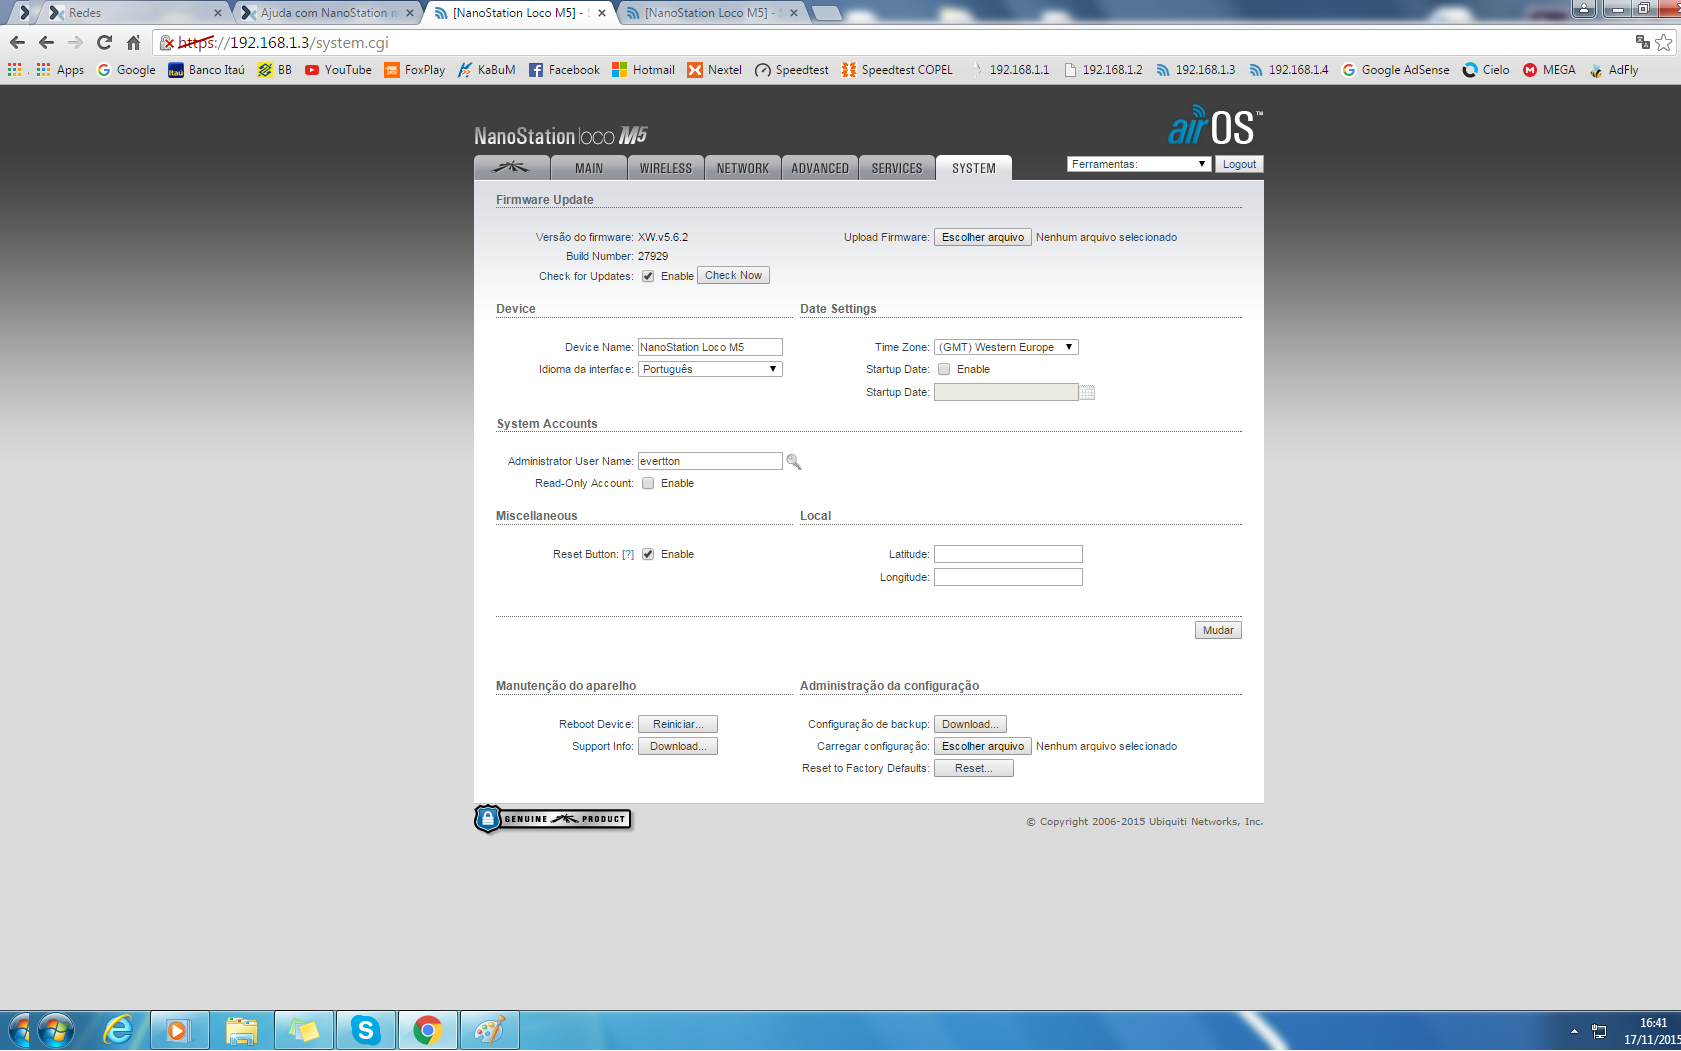This screenshot has width=1681, height=1051.
Task: Click the Check Now button
Action: click(733, 275)
